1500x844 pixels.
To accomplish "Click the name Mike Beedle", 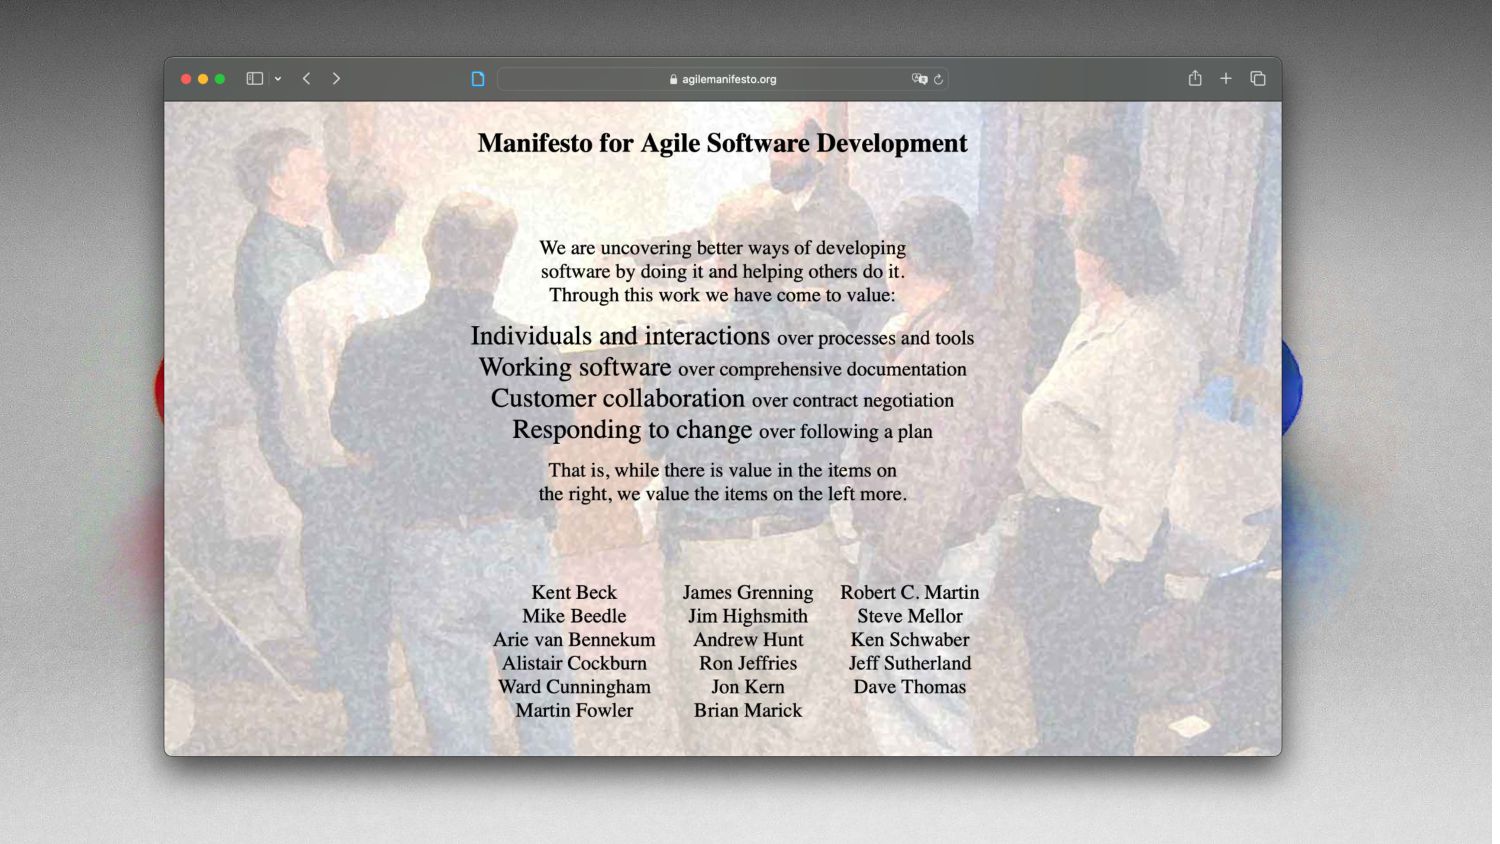I will click(x=574, y=616).
